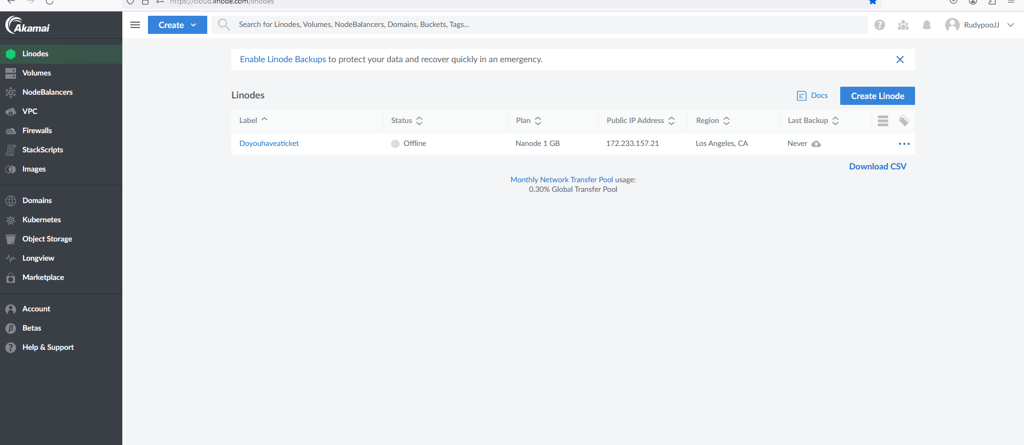Toggle group by tag icon
This screenshot has width=1024, height=445.
[x=904, y=121]
